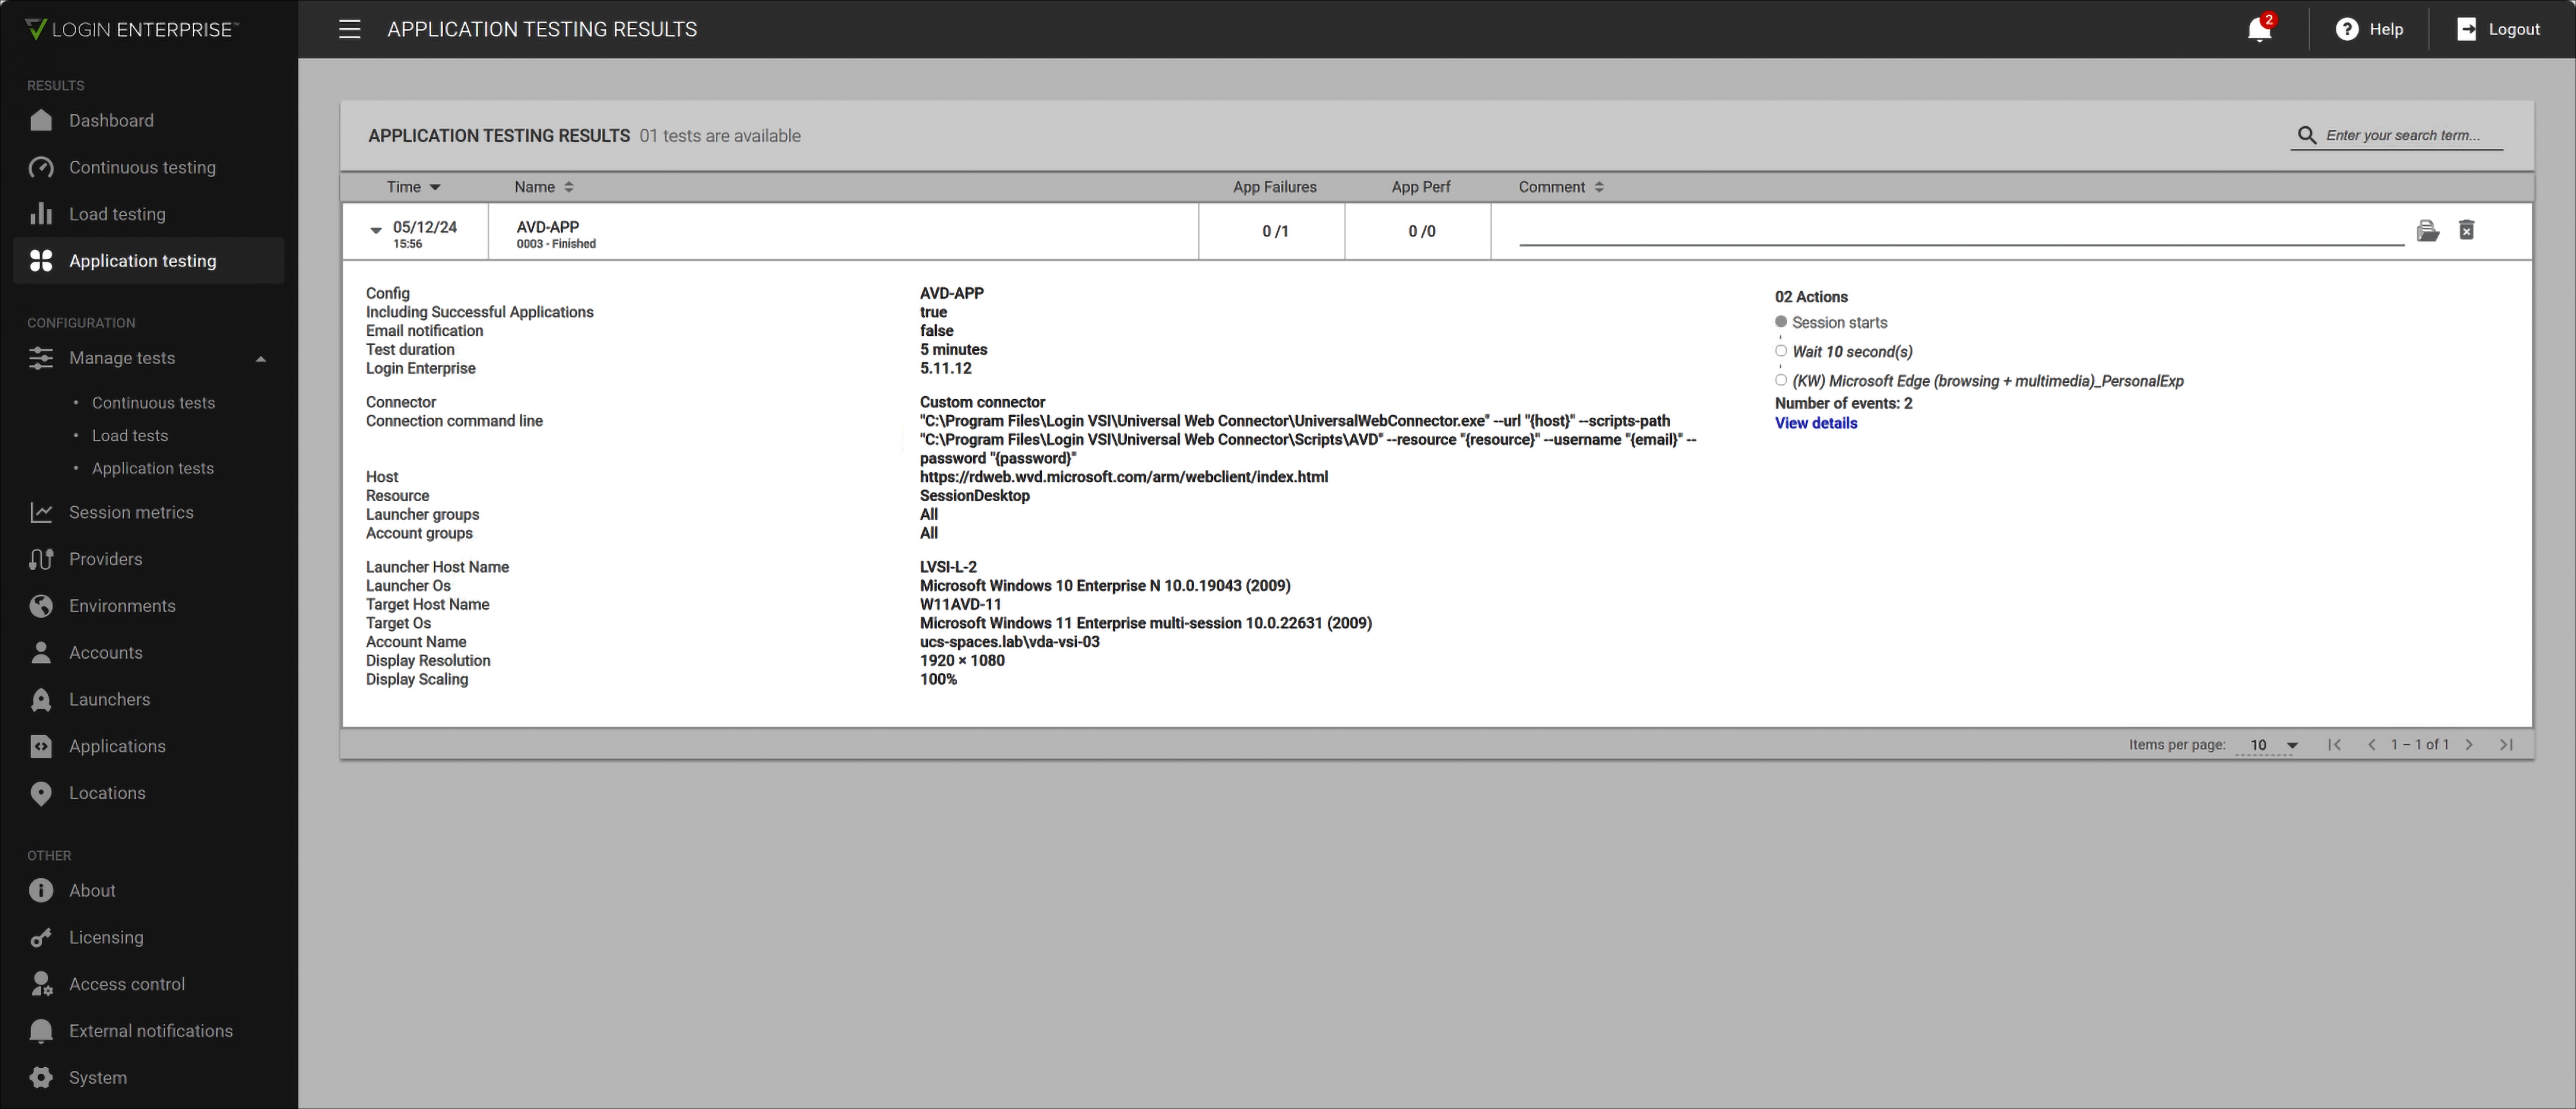This screenshot has height=1109, width=2576.
Task: Click the Launchers rocket icon
Action: click(x=41, y=700)
